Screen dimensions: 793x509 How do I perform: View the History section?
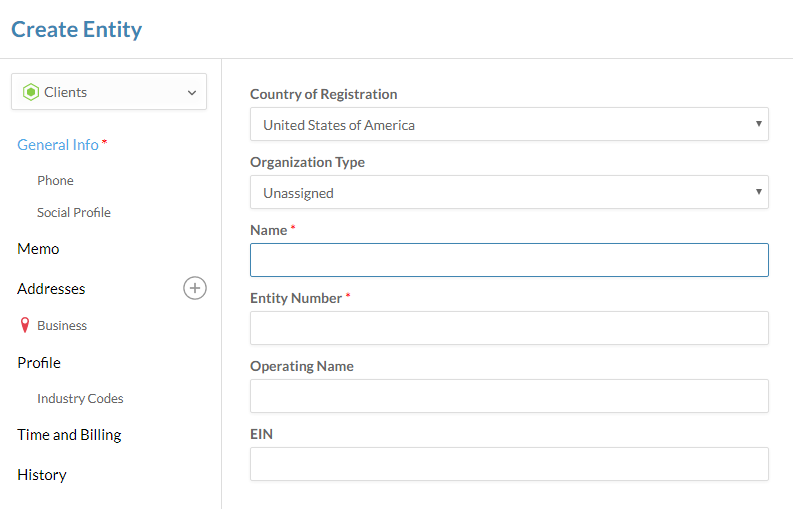coord(42,475)
